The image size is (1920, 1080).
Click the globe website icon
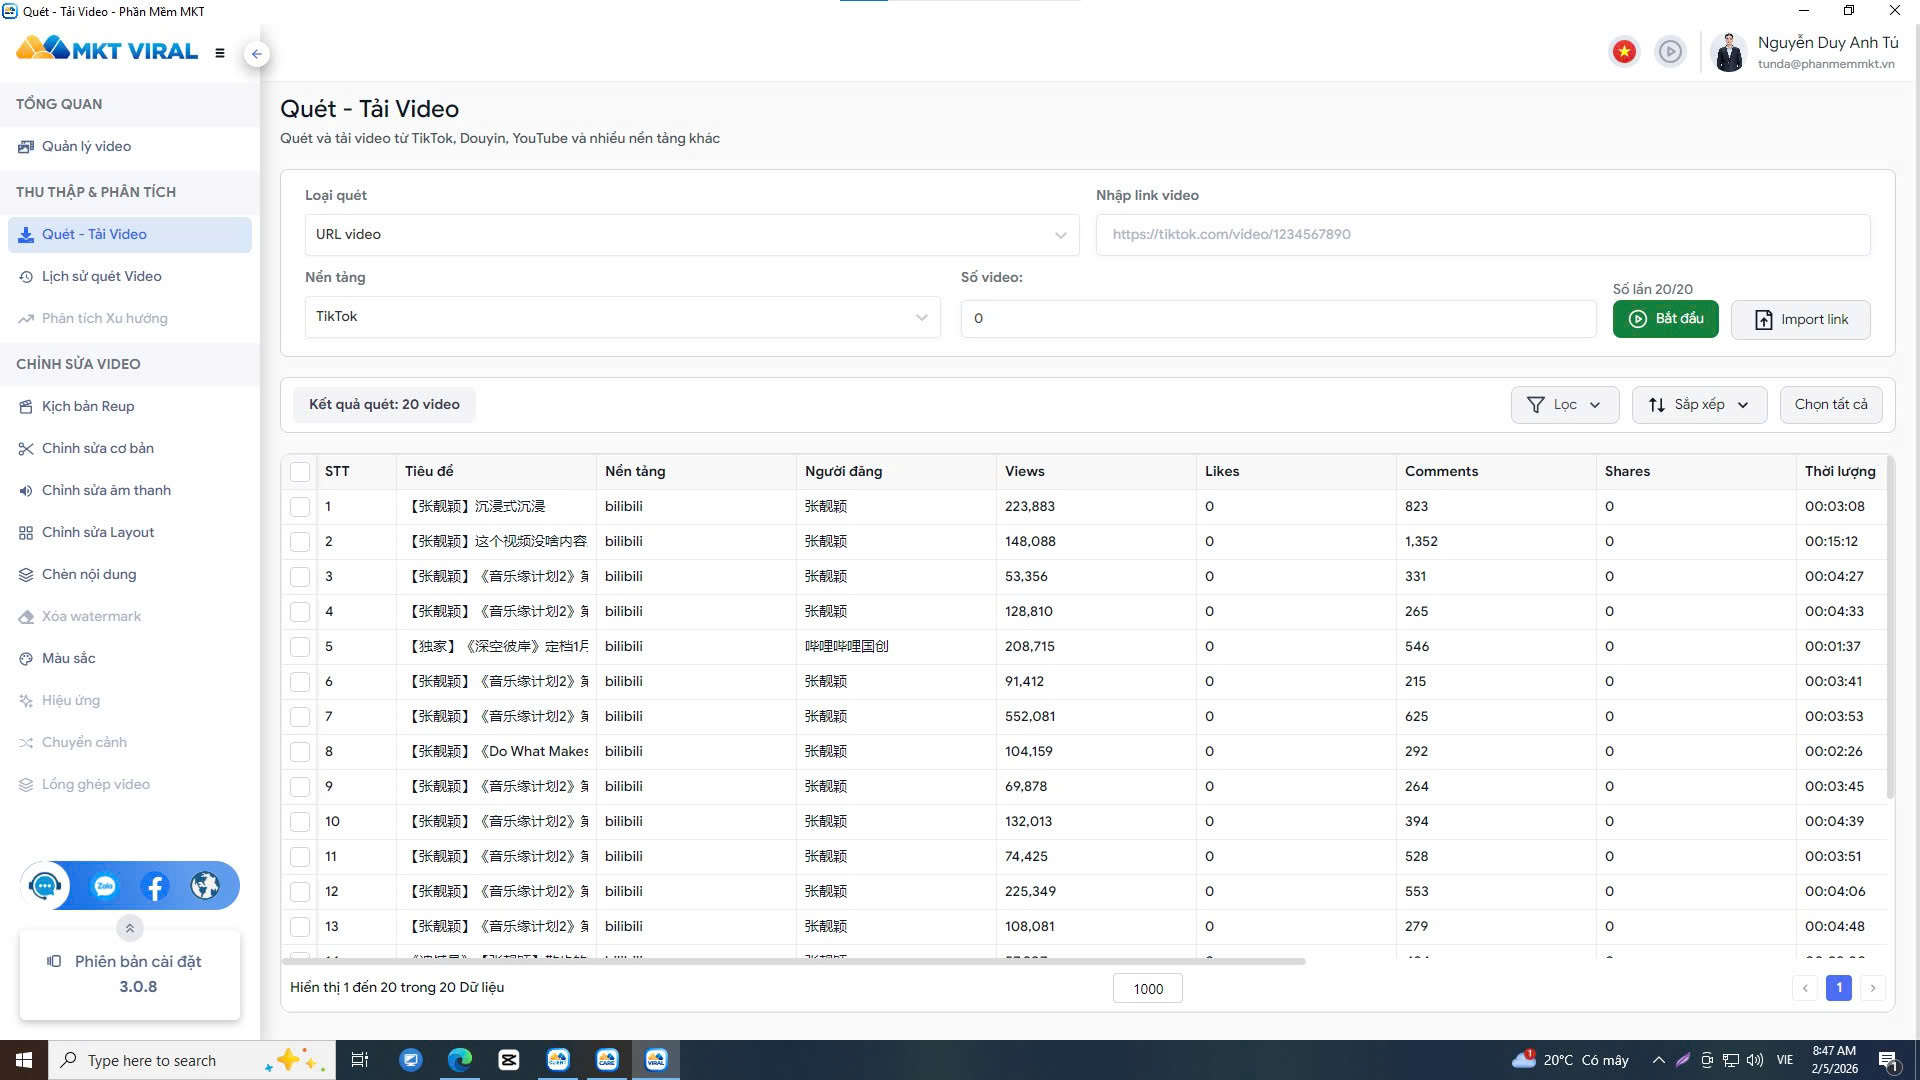tap(205, 886)
